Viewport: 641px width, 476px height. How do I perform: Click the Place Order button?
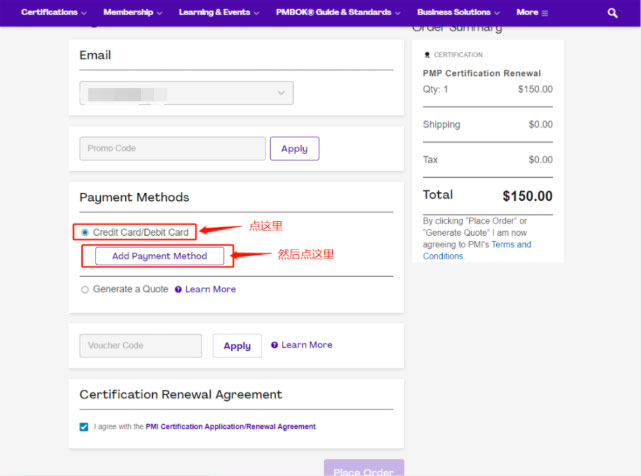364,469
